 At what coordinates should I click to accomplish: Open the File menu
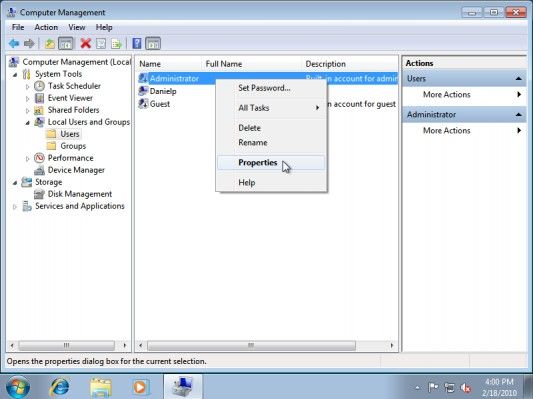(x=18, y=27)
